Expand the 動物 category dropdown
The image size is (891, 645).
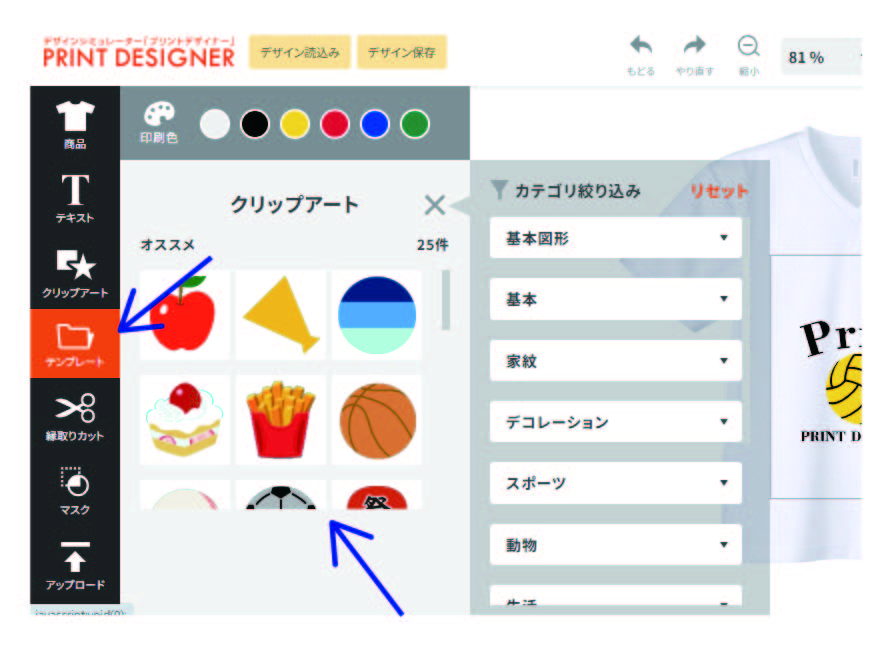[x=615, y=545]
